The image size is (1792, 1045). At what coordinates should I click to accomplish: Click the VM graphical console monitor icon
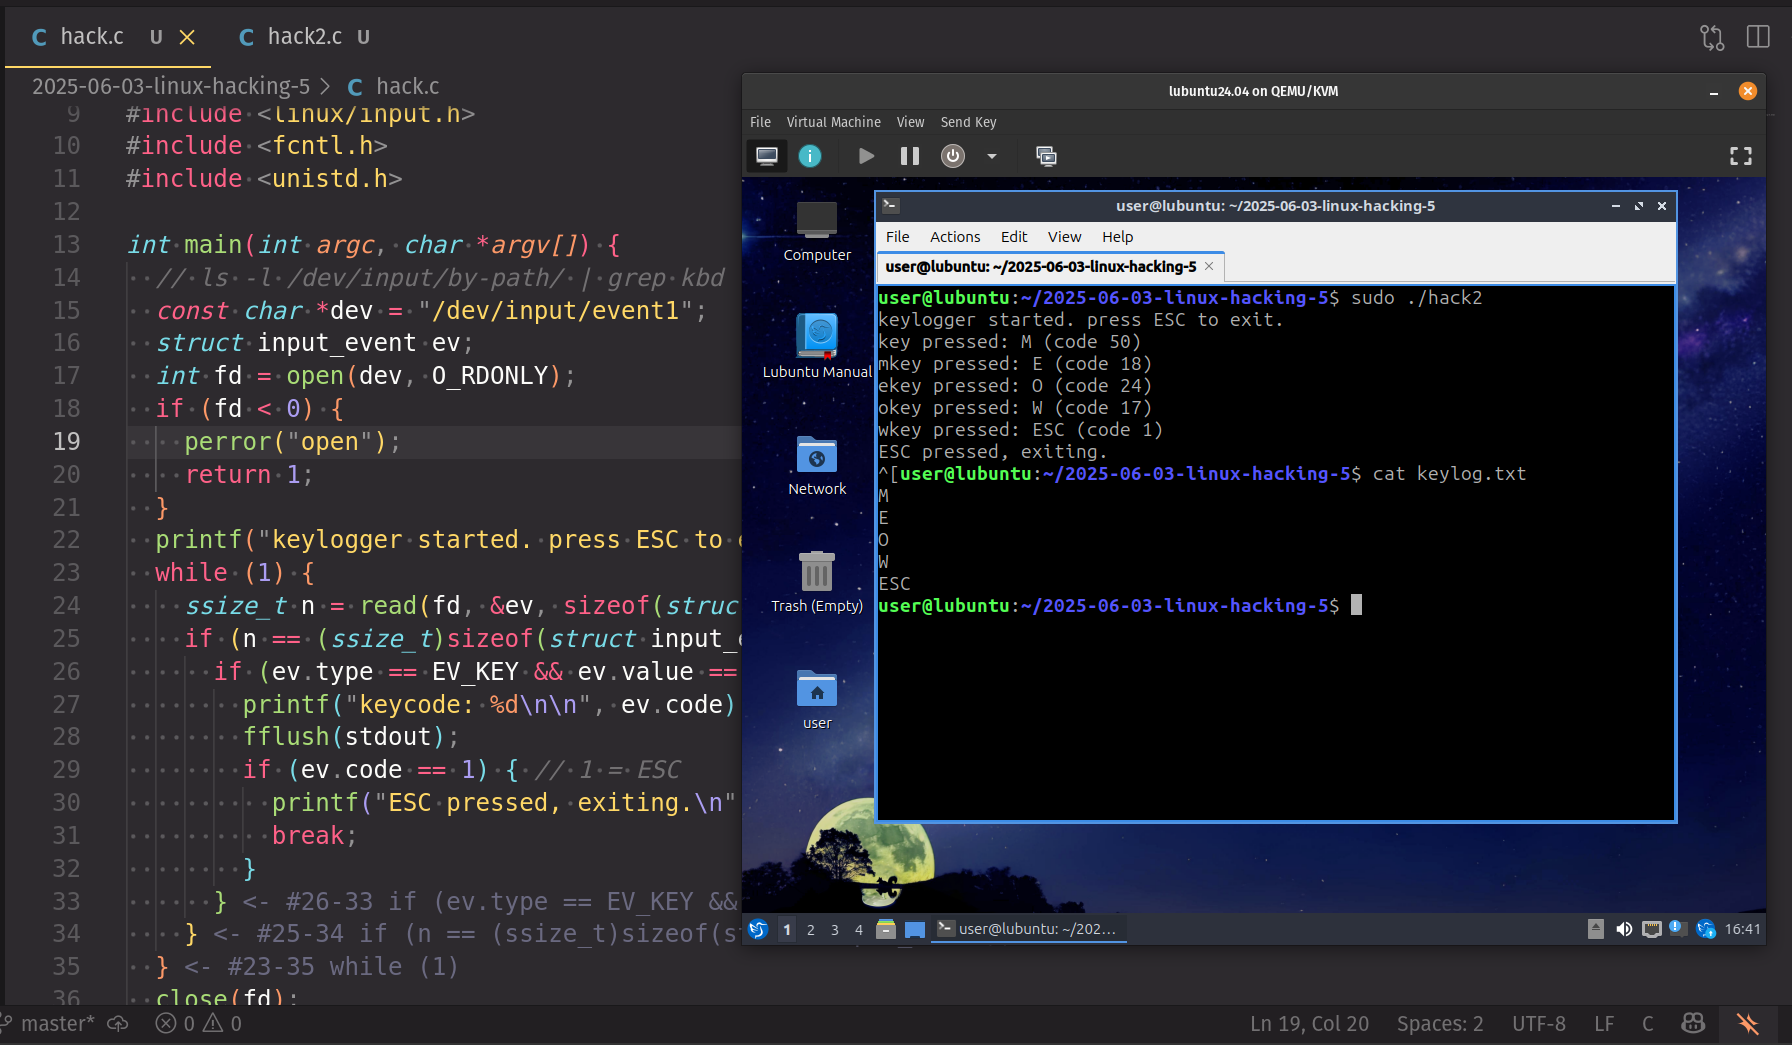click(x=767, y=156)
